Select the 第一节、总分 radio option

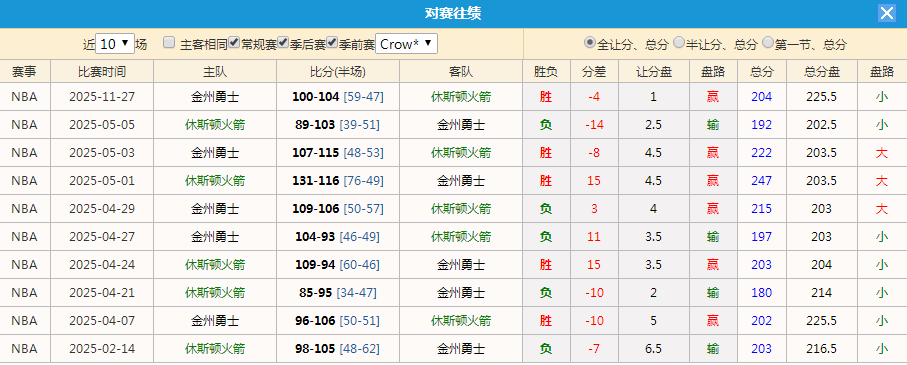tap(768, 42)
